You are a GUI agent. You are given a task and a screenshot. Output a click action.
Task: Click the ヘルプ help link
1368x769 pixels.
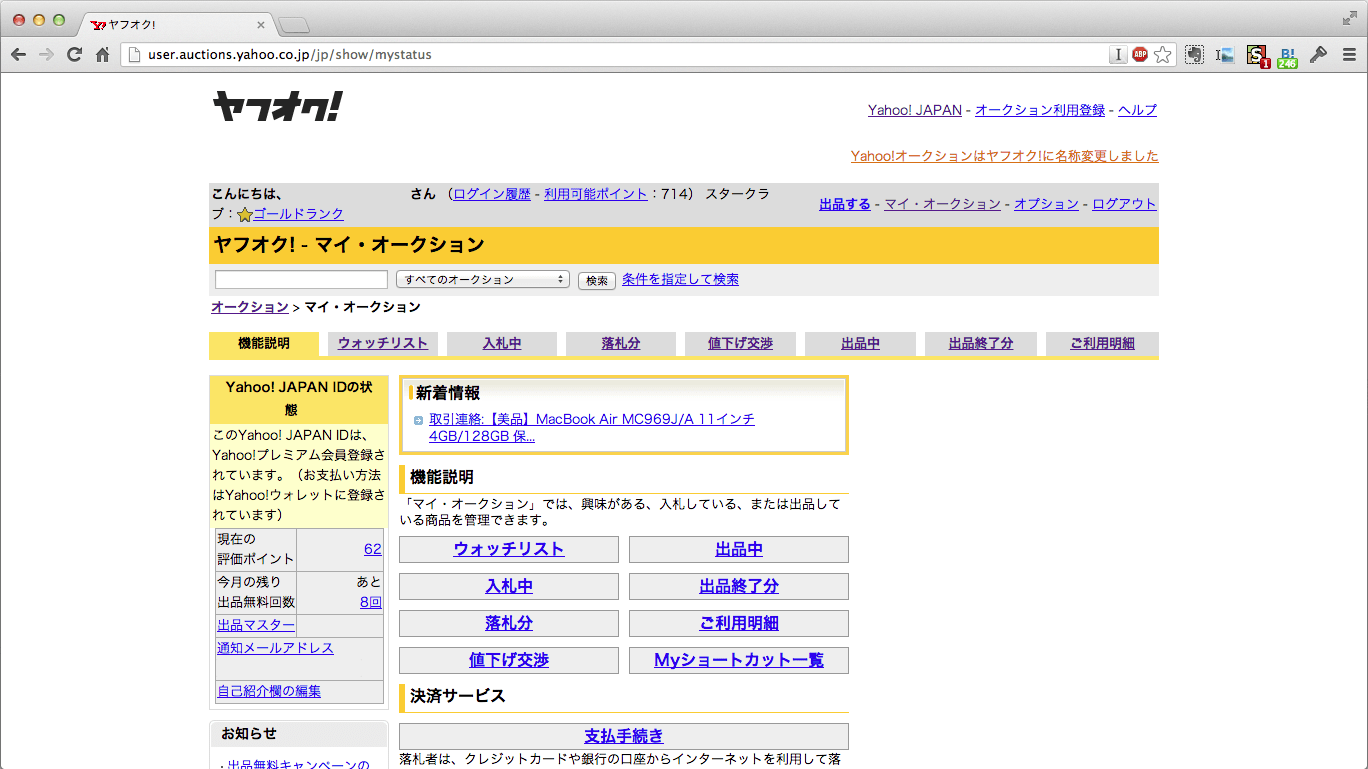[x=1138, y=110]
